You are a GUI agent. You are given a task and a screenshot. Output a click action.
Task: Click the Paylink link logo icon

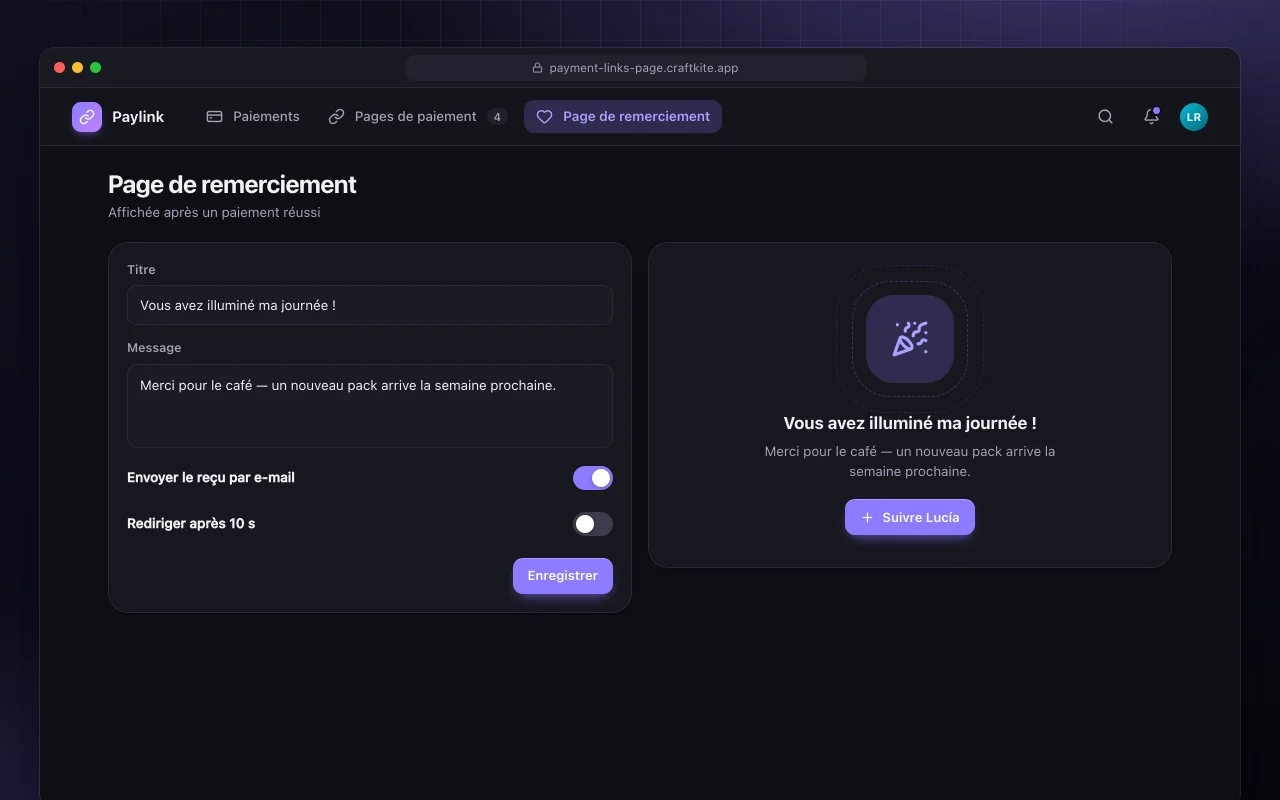pyautogui.click(x=87, y=117)
